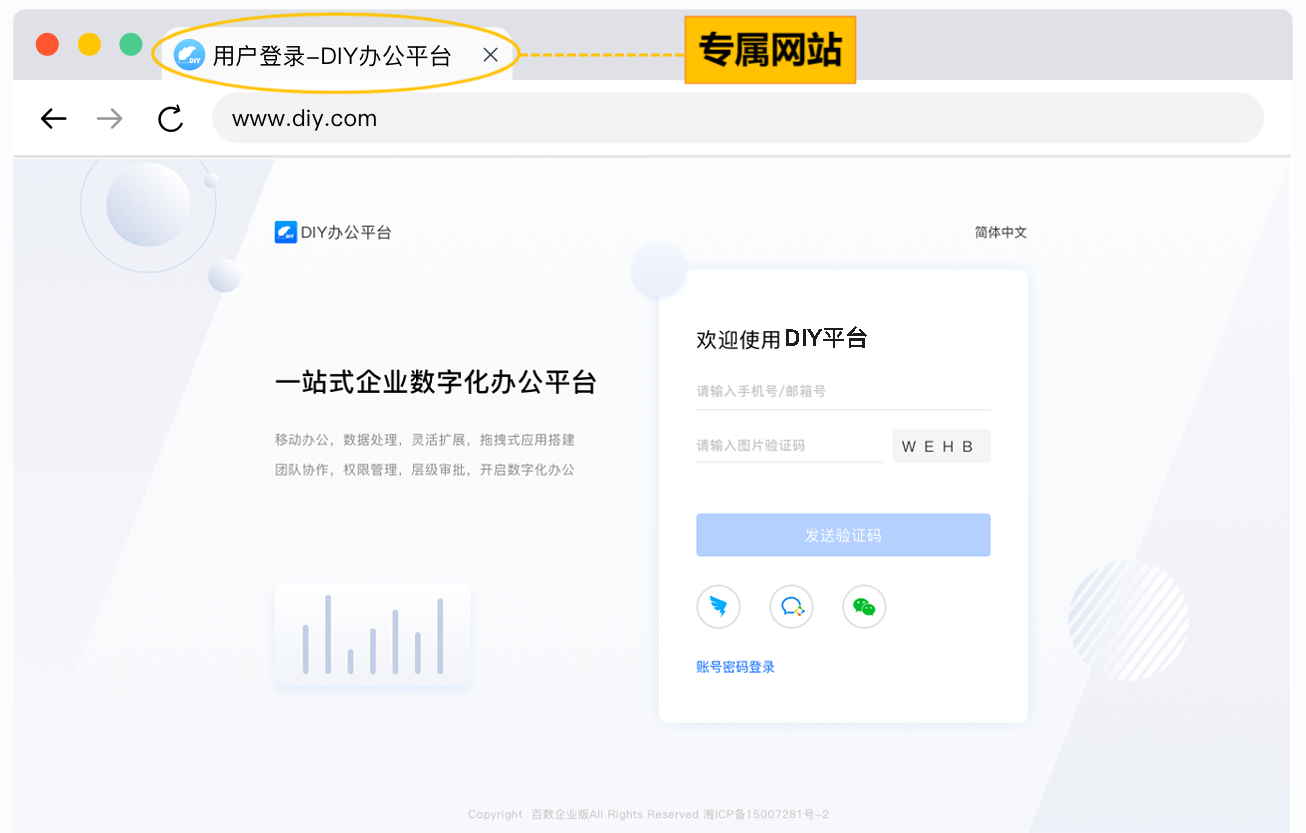1306x833 pixels.
Task: Reload the page with the refresh icon
Action: (171, 119)
